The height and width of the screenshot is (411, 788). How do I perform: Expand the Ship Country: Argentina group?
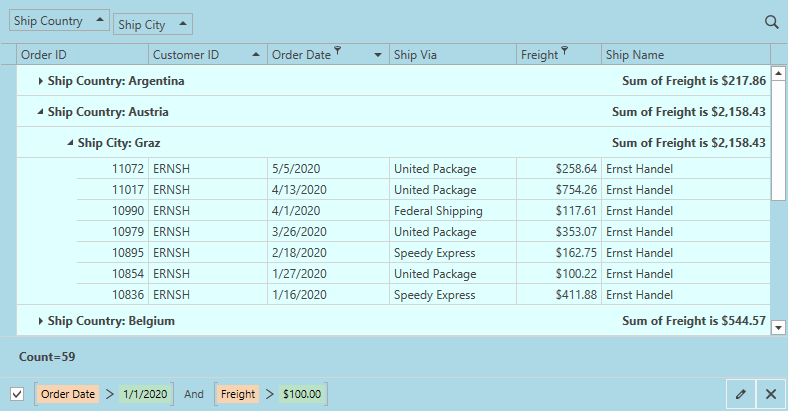click(40, 81)
